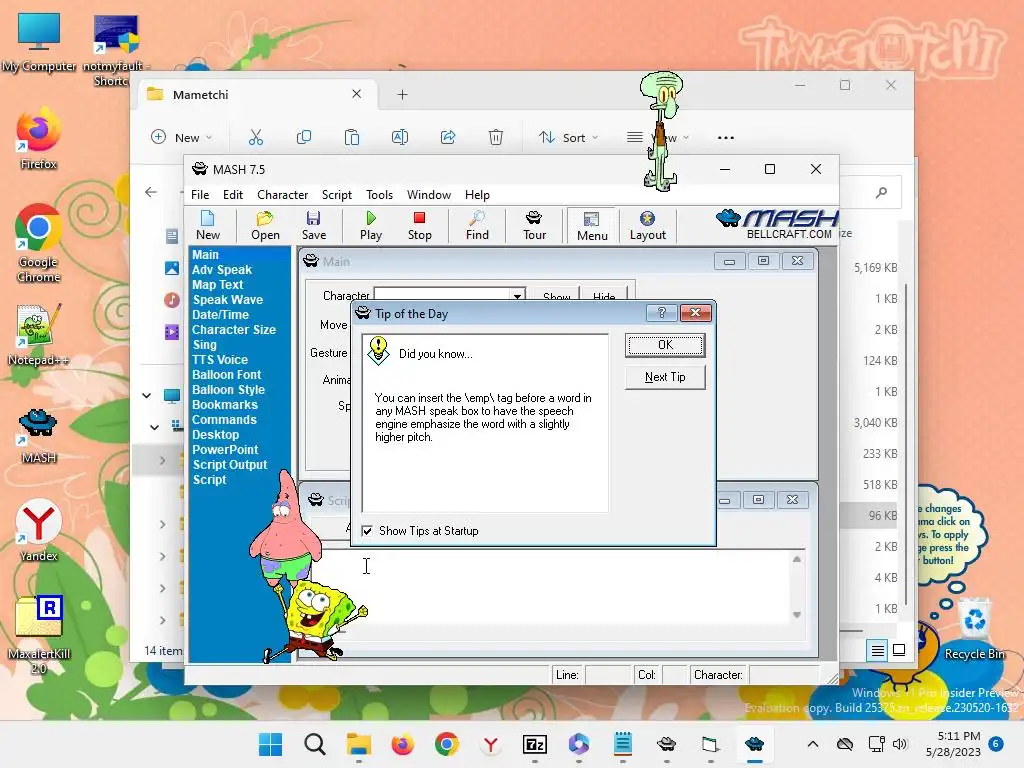Image resolution: width=1024 pixels, height=768 pixels.
Task: Select Sing in the side menu
Action: click(204, 345)
